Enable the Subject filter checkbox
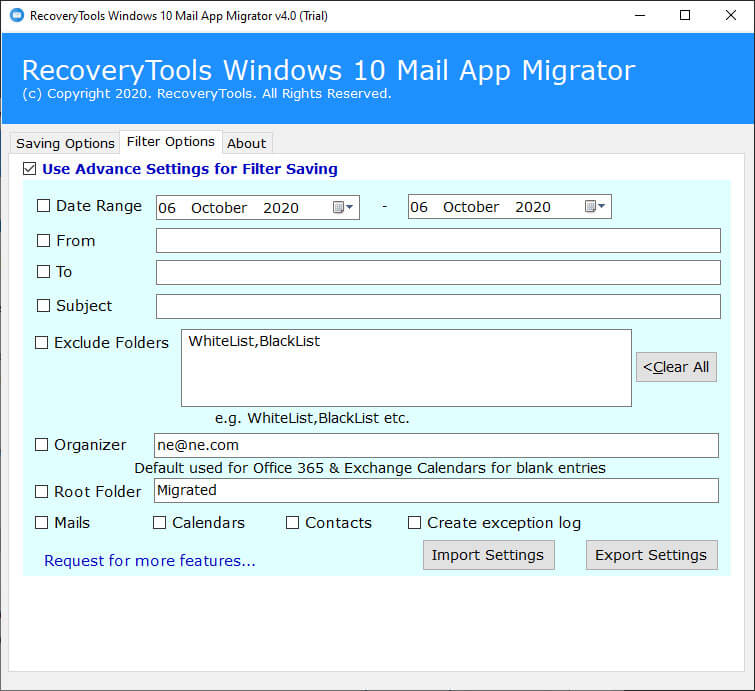The height and width of the screenshot is (691, 755). point(43,305)
